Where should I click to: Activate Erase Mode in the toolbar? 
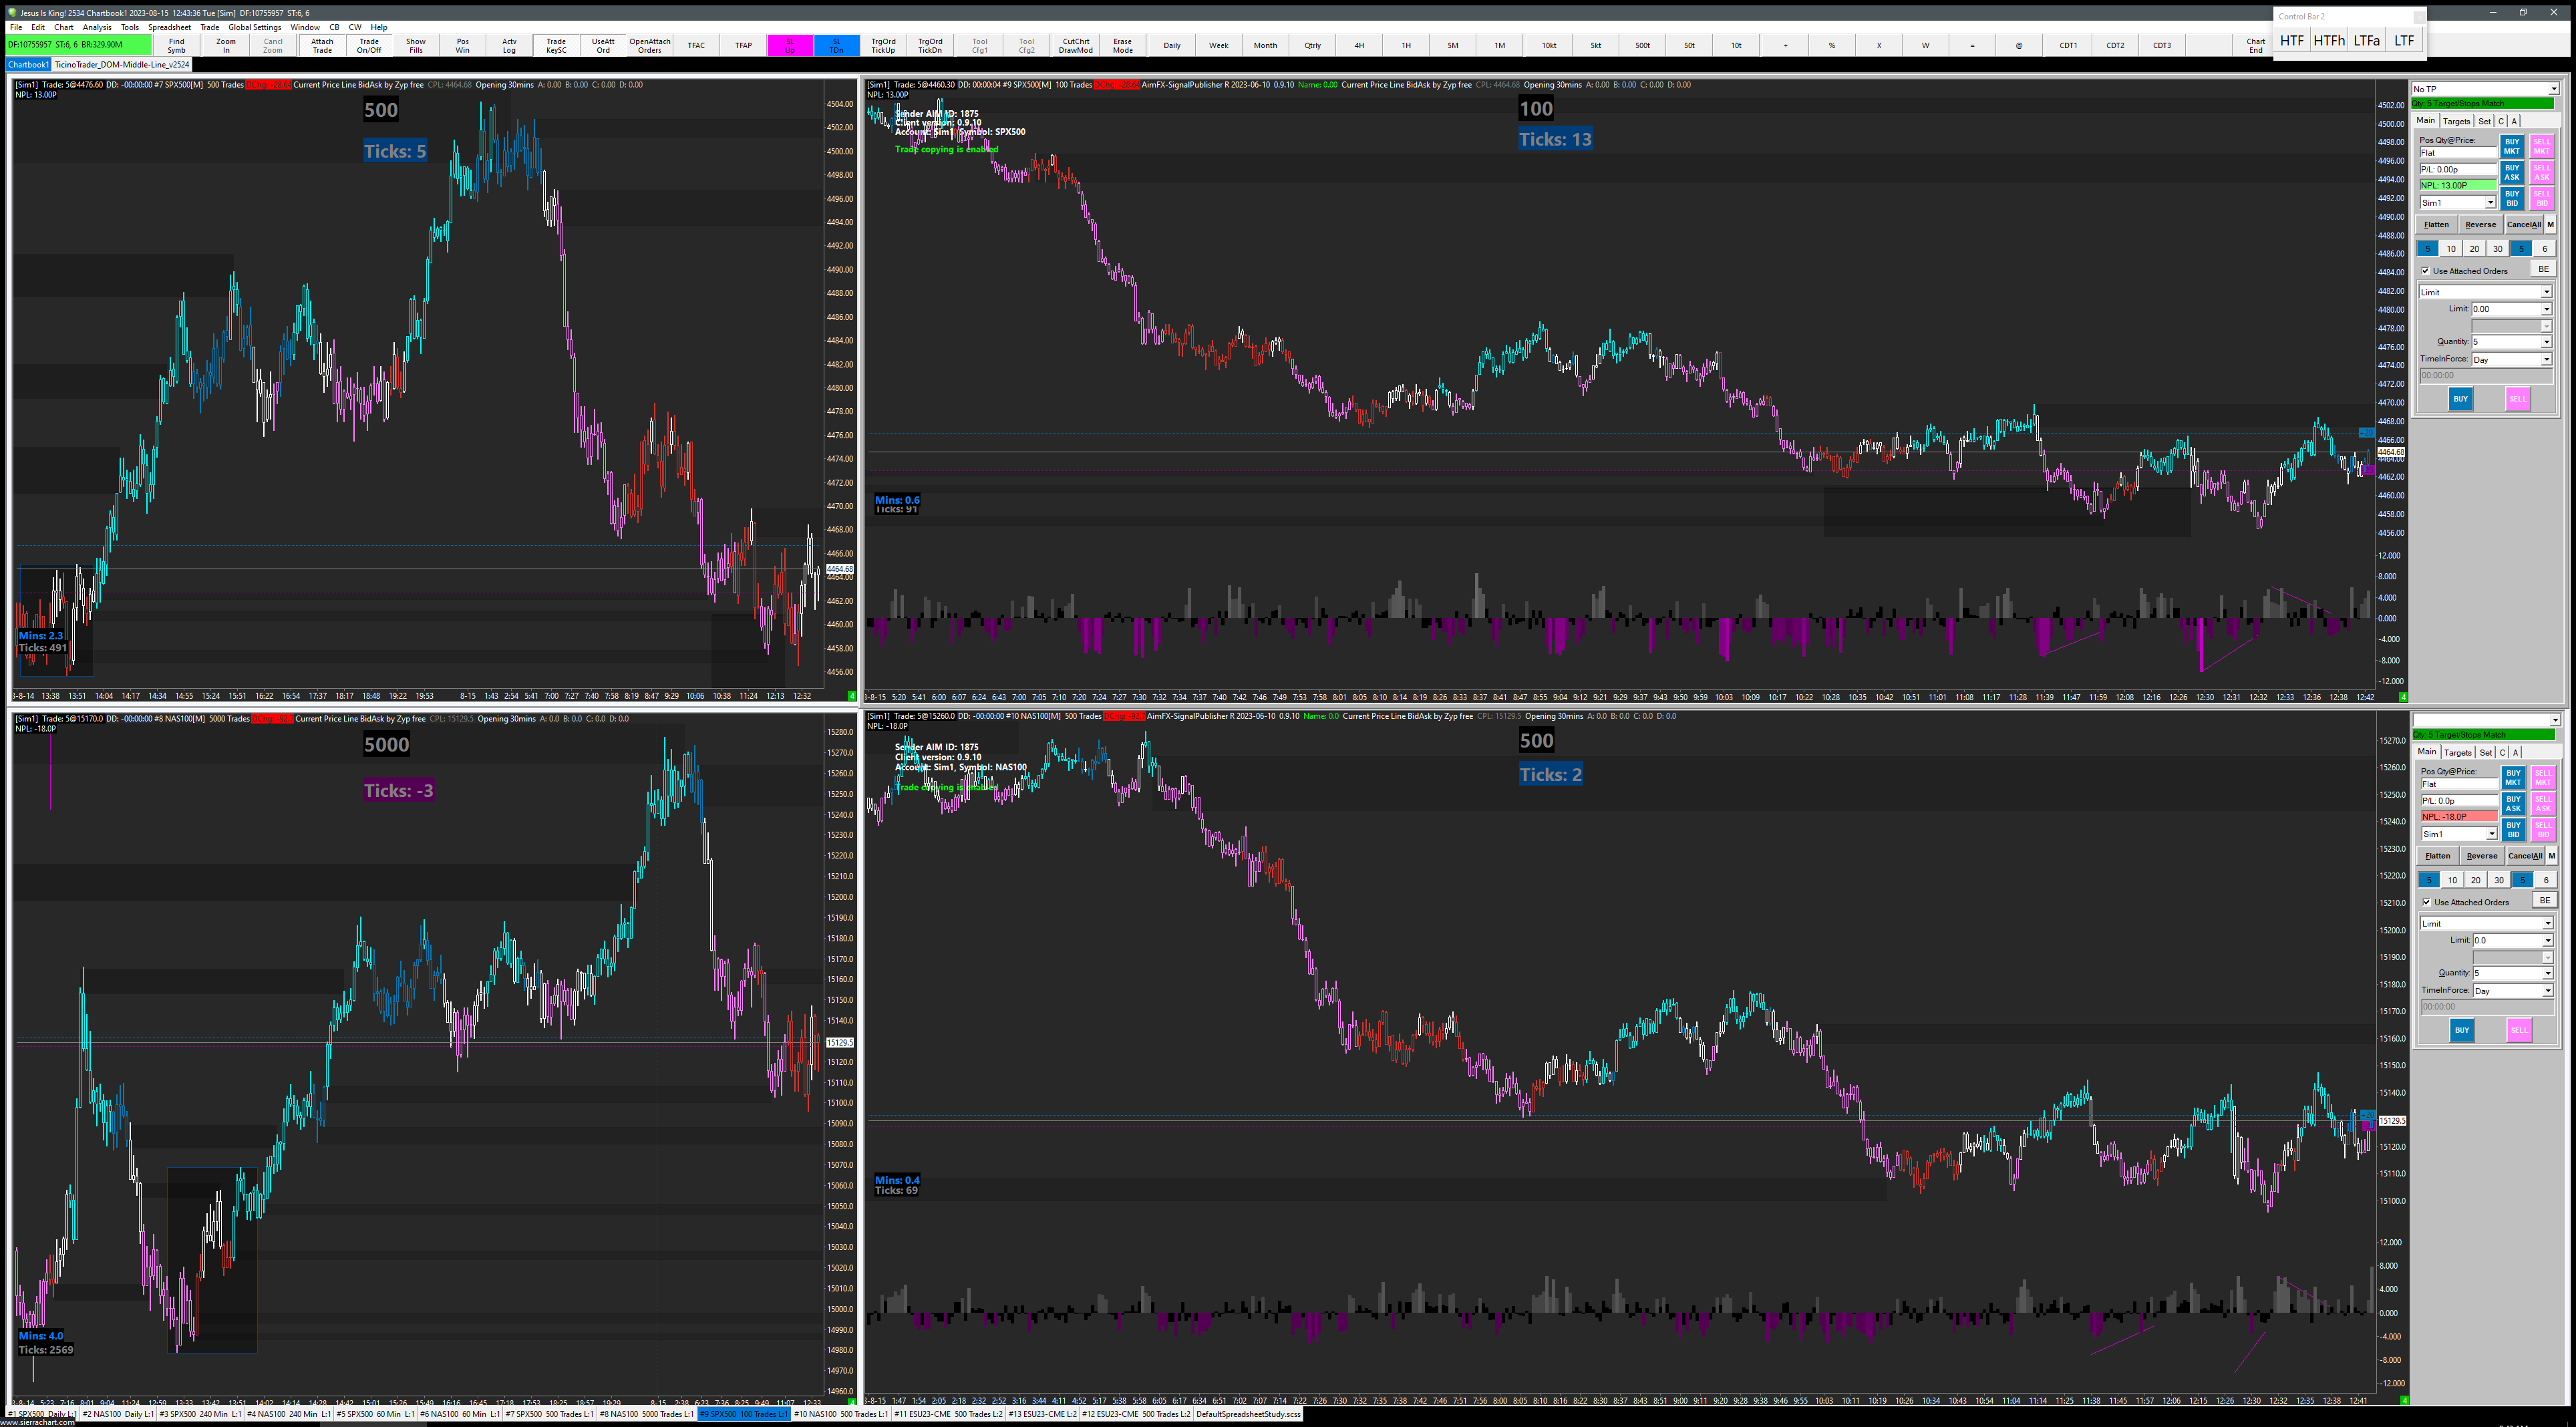click(1122, 45)
